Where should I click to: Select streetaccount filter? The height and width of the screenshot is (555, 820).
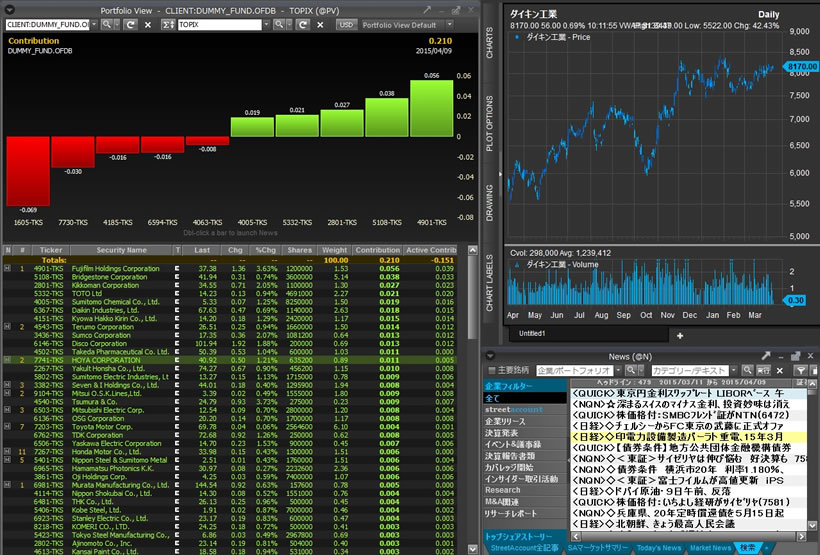[x=525, y=410]
